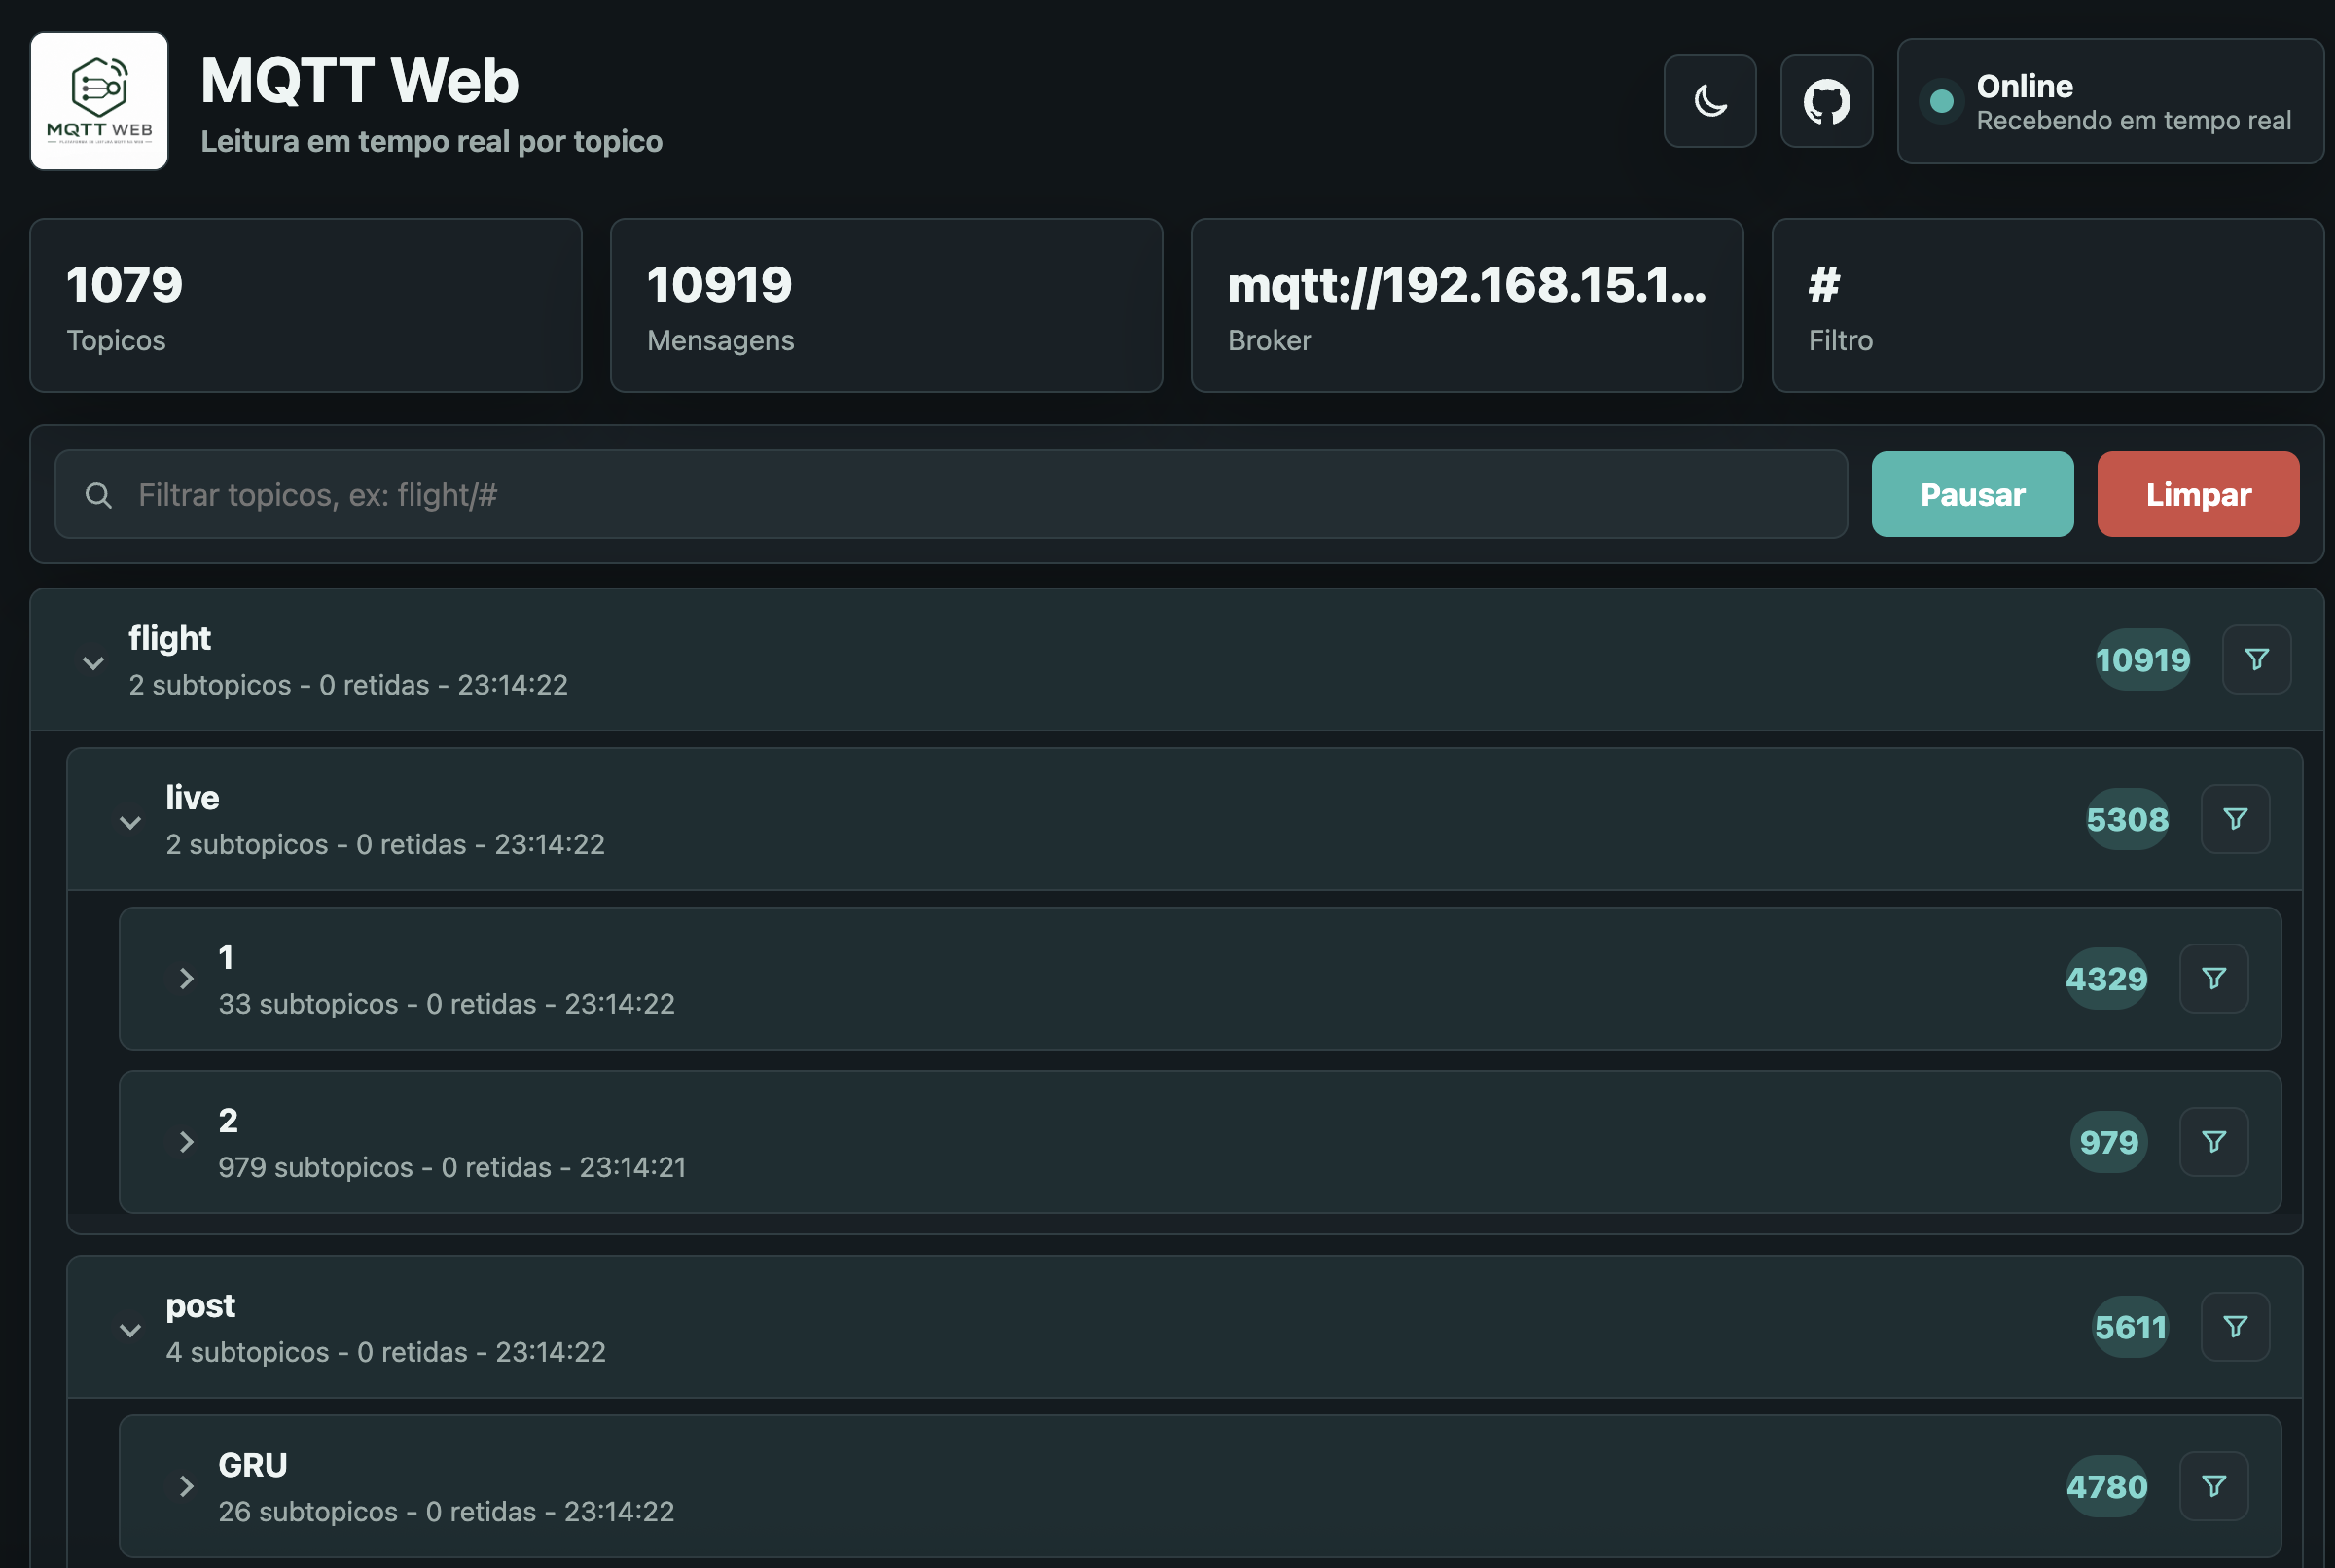Focus the Filtrar topicos input field
This screenshot has width=2335, height=1568.
[x=950, y=494]
